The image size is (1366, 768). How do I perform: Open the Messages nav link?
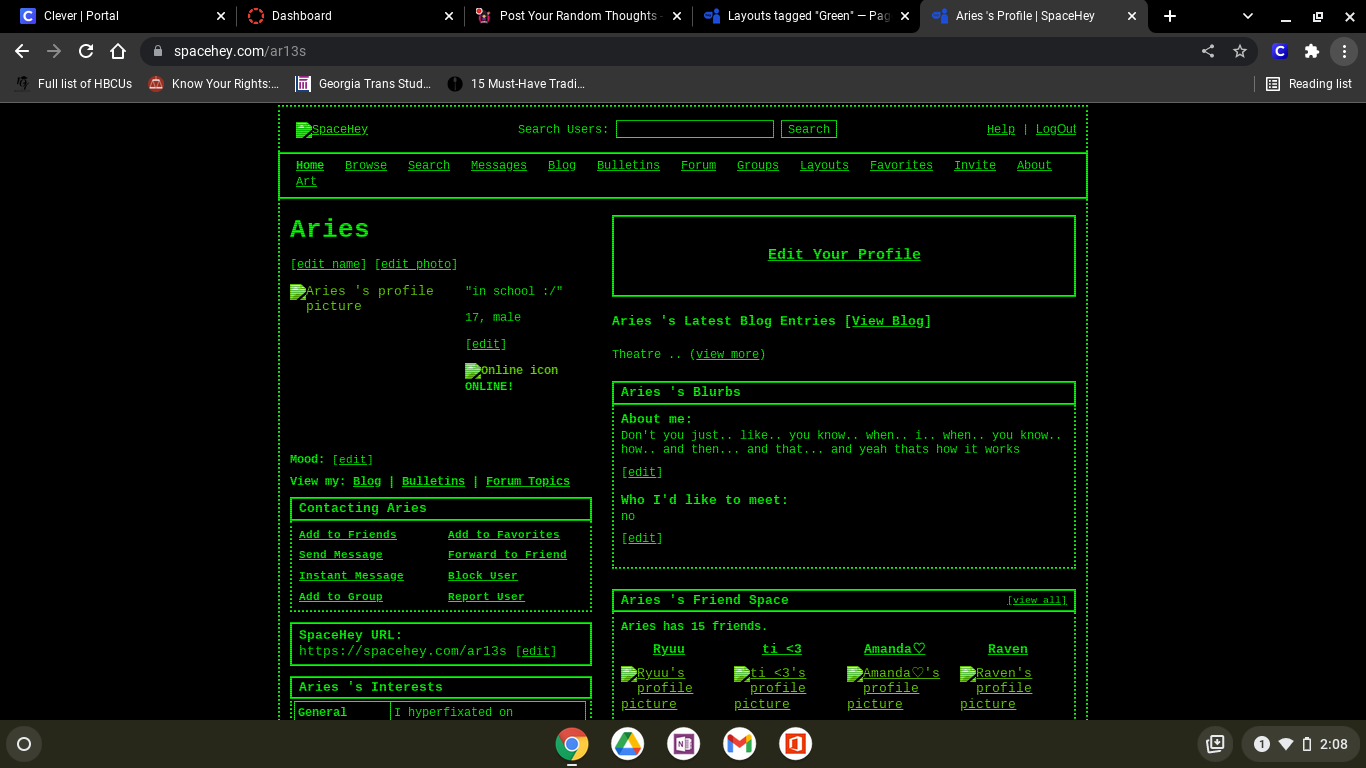click(499, 166)
